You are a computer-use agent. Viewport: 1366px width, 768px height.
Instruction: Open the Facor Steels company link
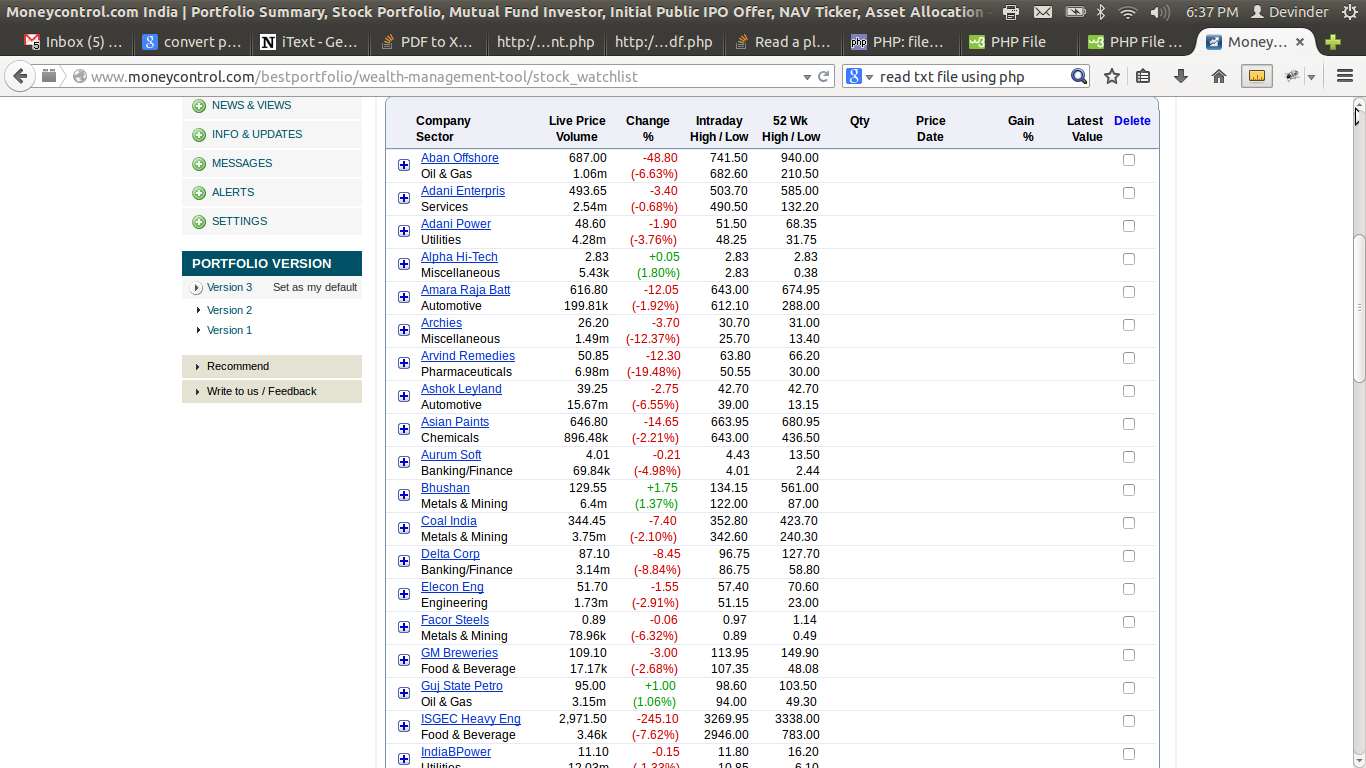pos(455,620)
